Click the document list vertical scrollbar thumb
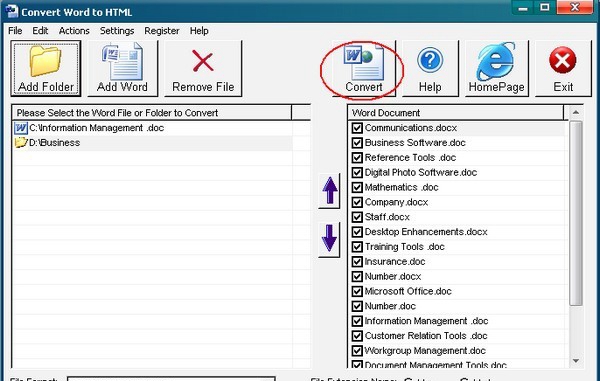The height and width of the screenshot is (381, 600). point(576,213)
